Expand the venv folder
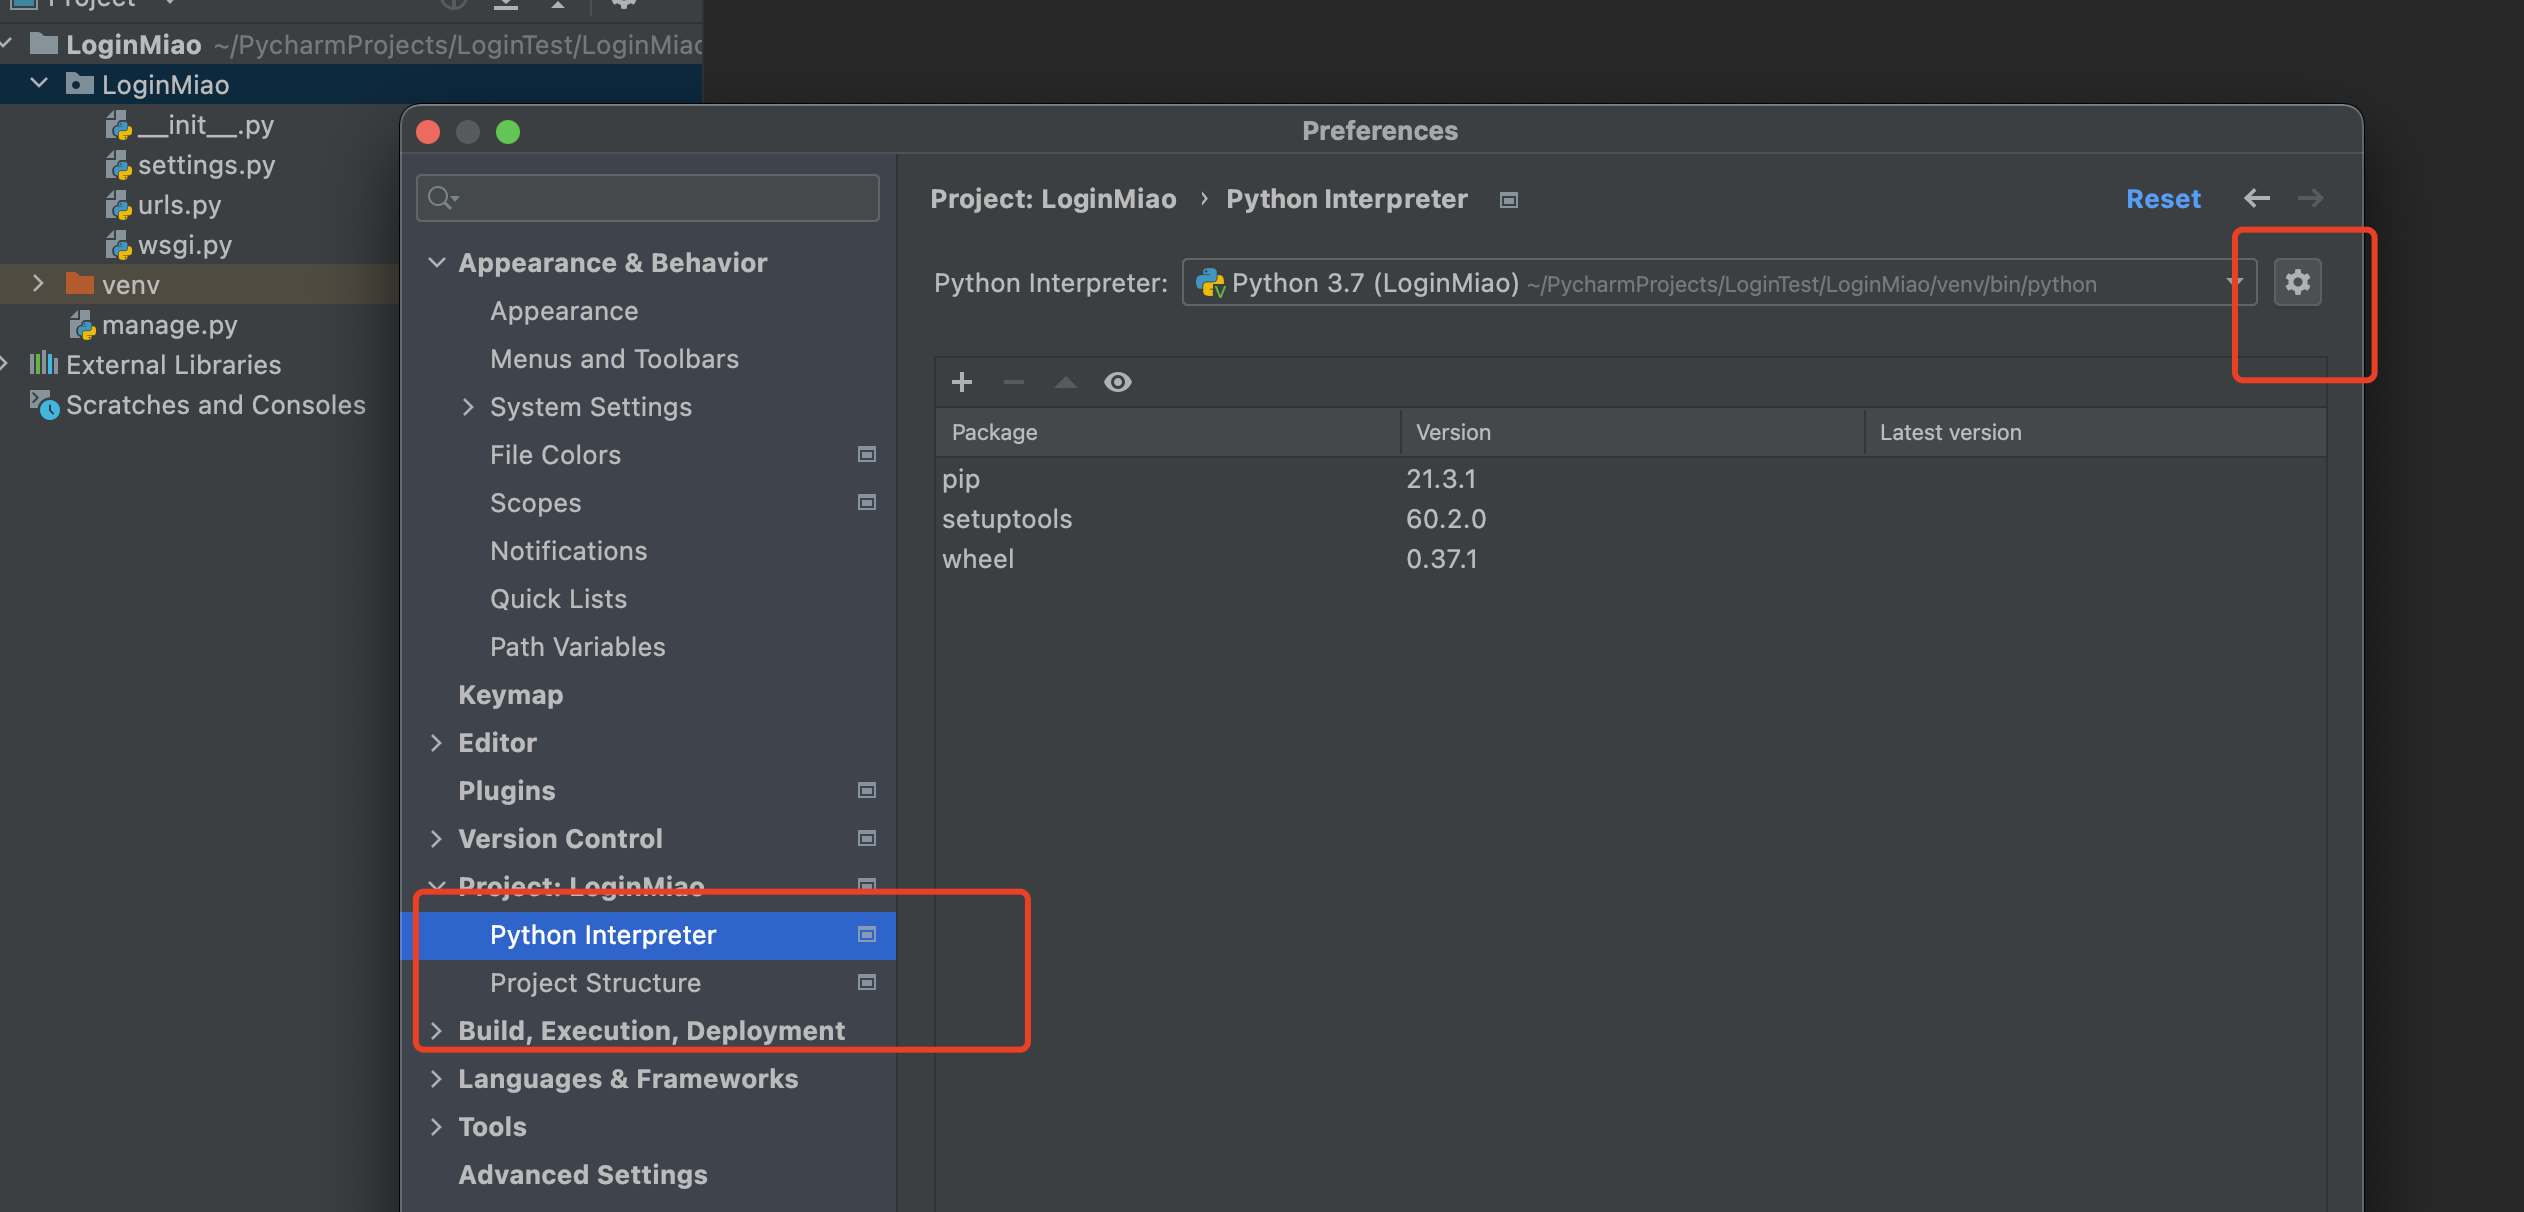Image resolution: width=2524 pixels, height=1212 pixels. tap(38, 284)
